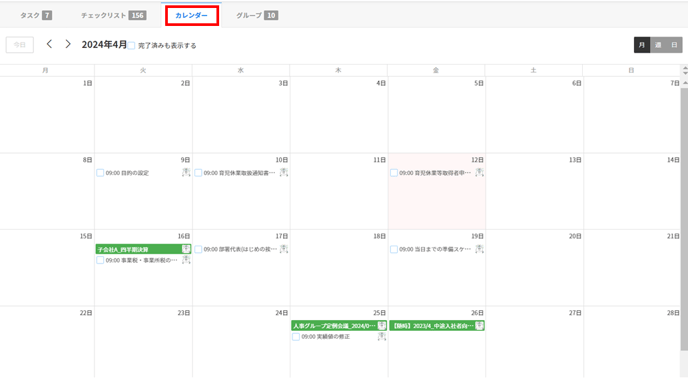The width and height of the screenshot is (688, 378).
Task: Open the チェックリスト tab
Action: click(x=114, y=15)
